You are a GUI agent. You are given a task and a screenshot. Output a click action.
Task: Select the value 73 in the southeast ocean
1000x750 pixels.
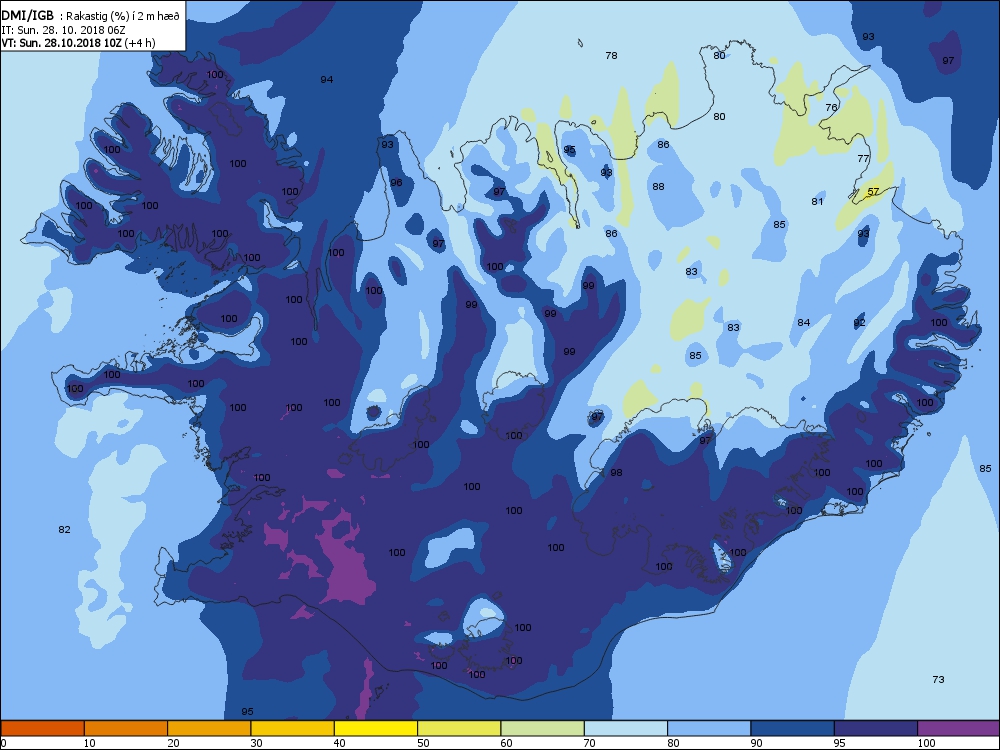(x=938, y=680)
